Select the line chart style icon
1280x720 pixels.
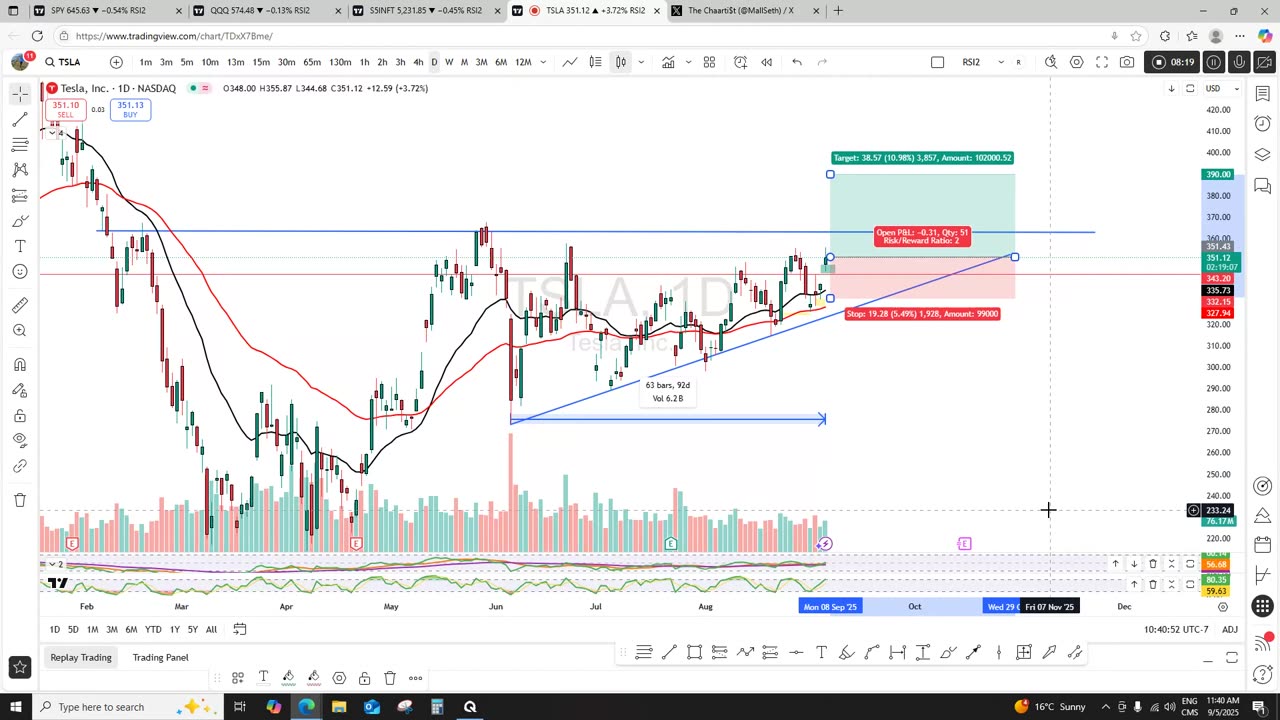[x=570, y=62]
